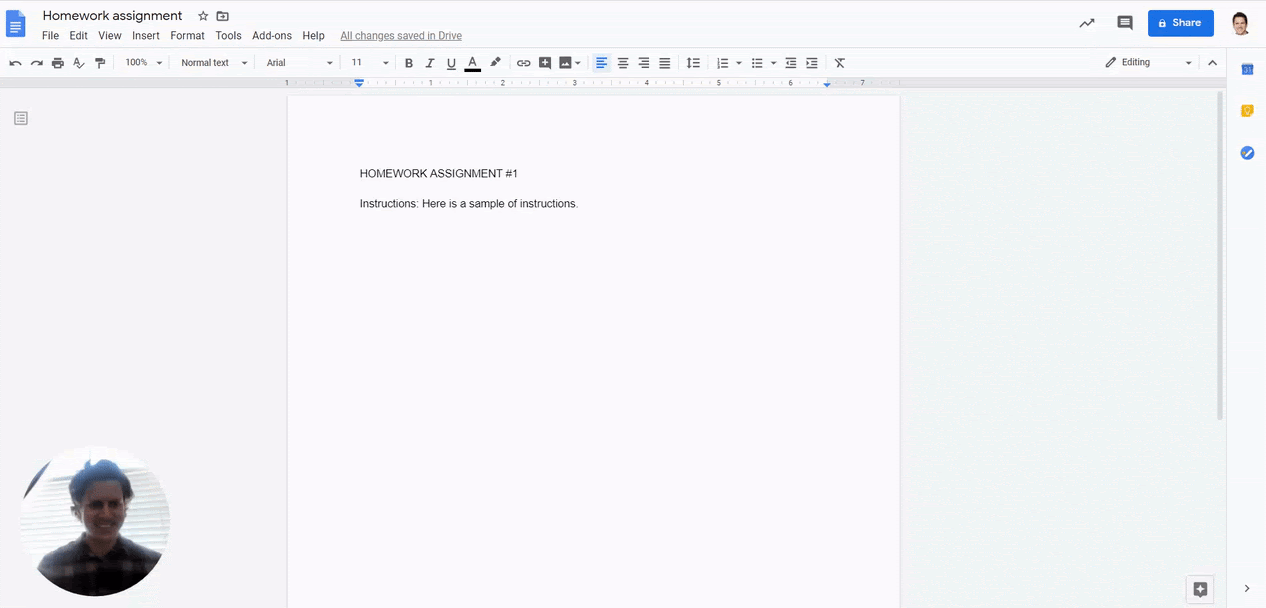Screen dimensions: 1266x608
Task: Apply bulleted list icon
Action: (757, 63)
